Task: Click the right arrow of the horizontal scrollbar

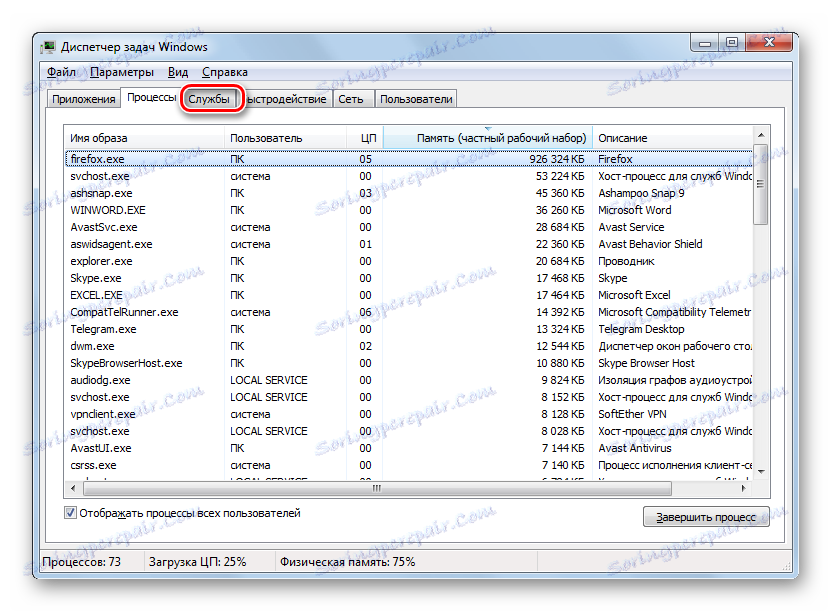Action: point(744,488)
